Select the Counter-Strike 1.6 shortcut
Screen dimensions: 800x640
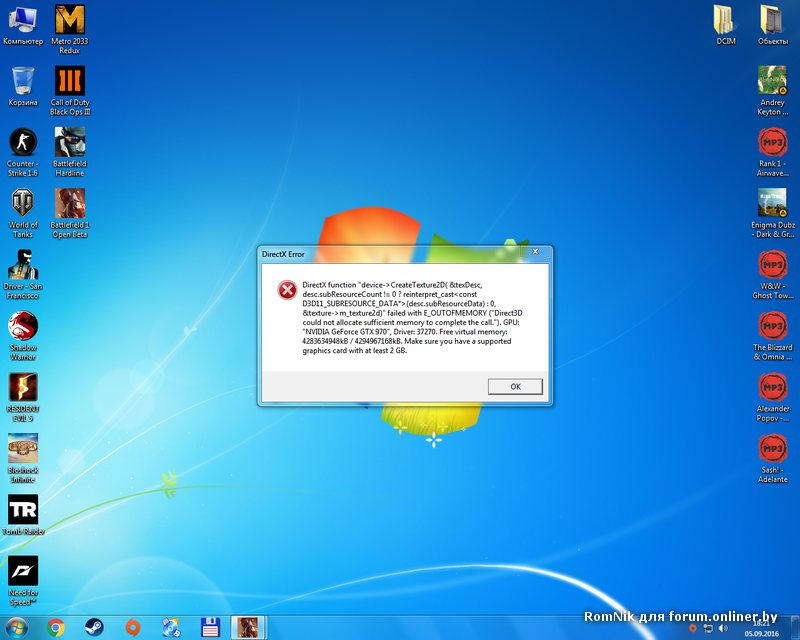click(23, 152)
